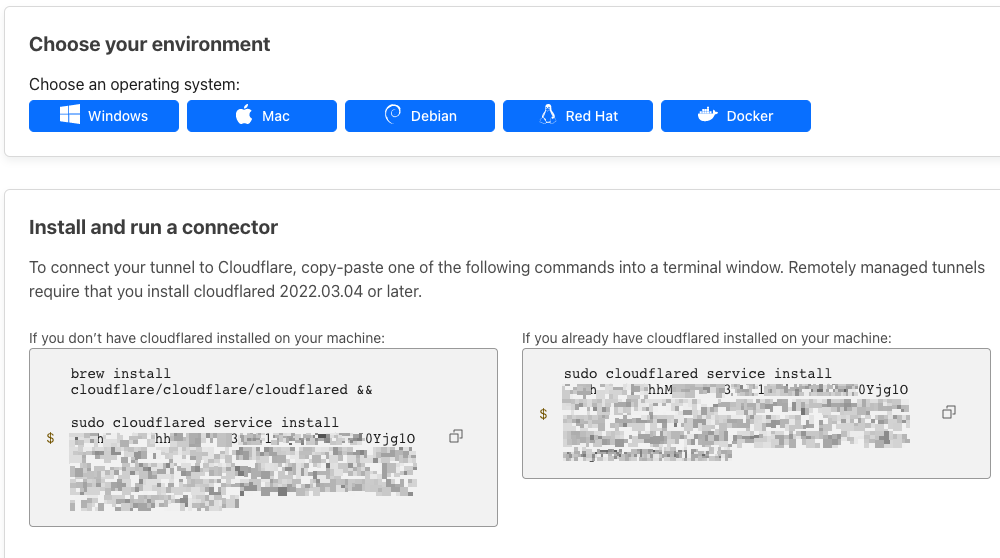Image resolution: width=1000 pixels, height=558 pixels.
Task: Select the Debian swirl icon
Action: pyautogui.click(x=393, y=115)
